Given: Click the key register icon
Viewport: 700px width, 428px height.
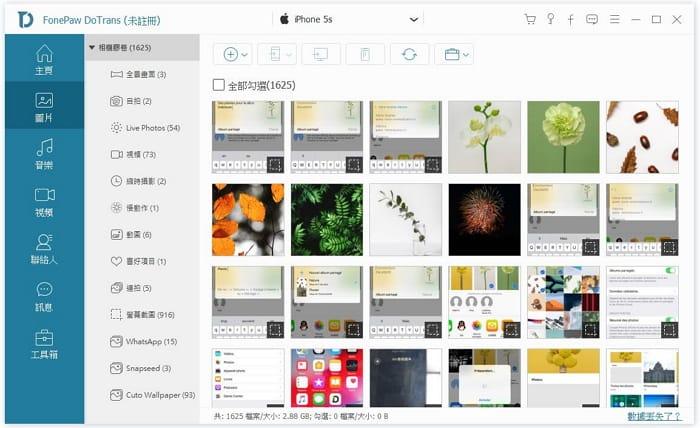Looking at the screenshot, I should 551,19.
